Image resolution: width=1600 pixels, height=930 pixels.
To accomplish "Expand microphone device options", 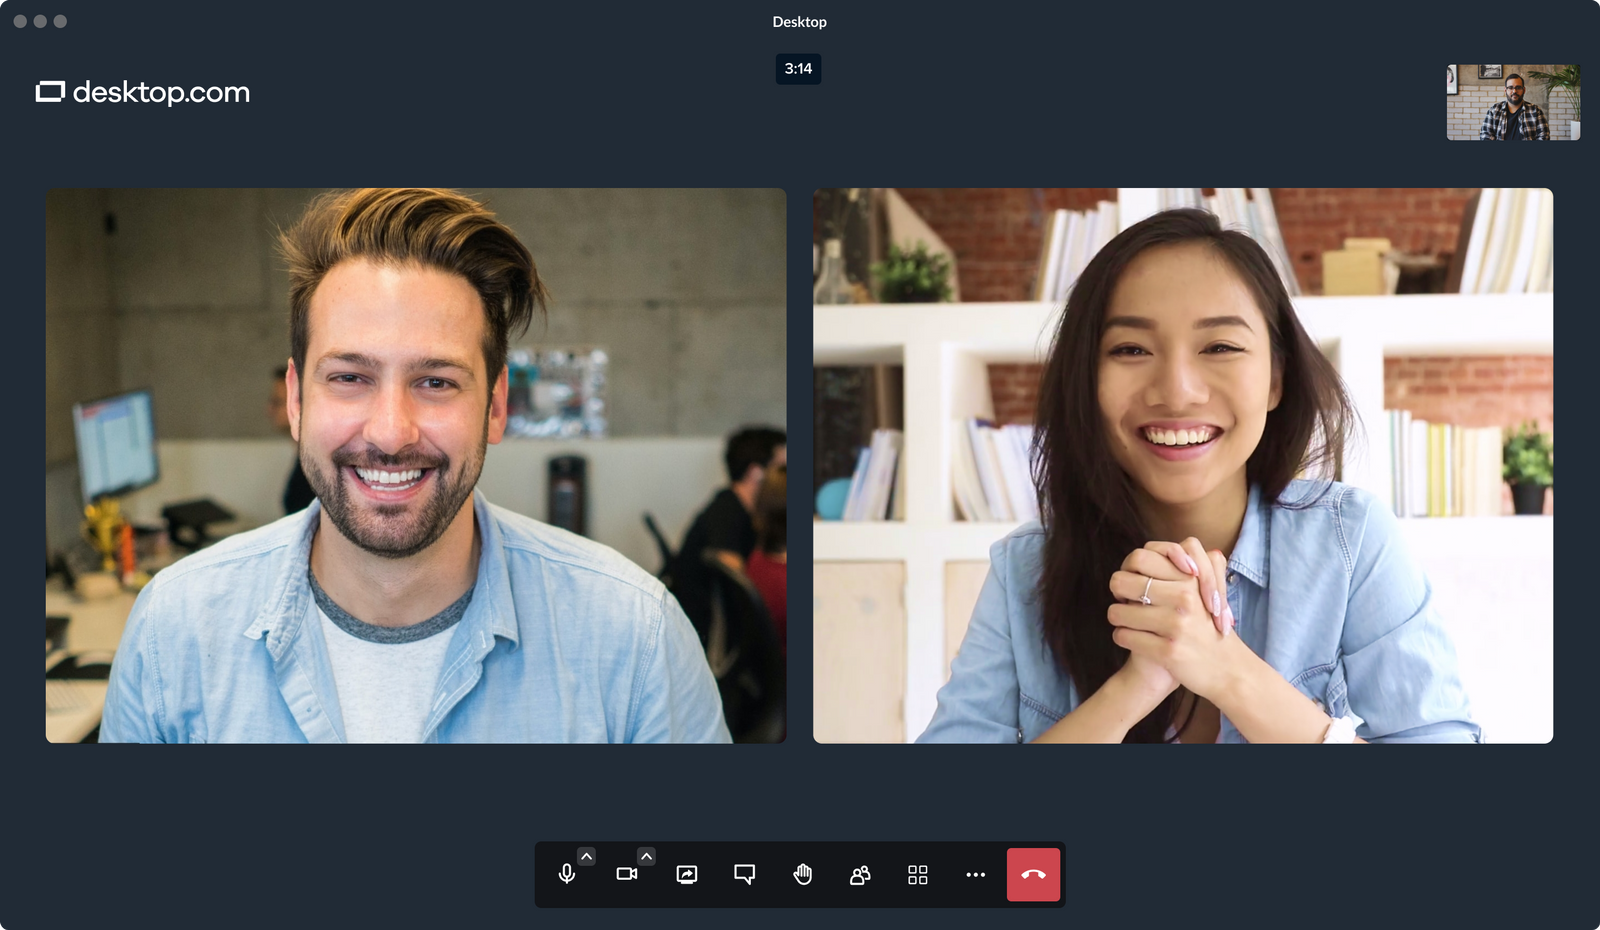I will [587, 855].
